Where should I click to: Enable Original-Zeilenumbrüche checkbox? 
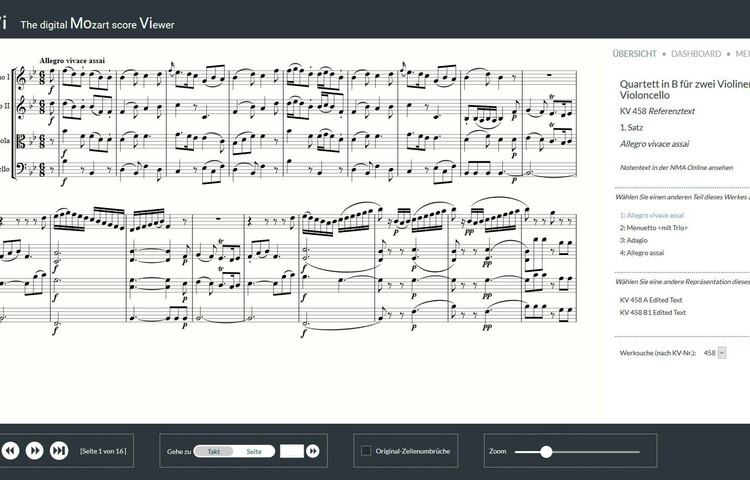click(x=367, y=451)
